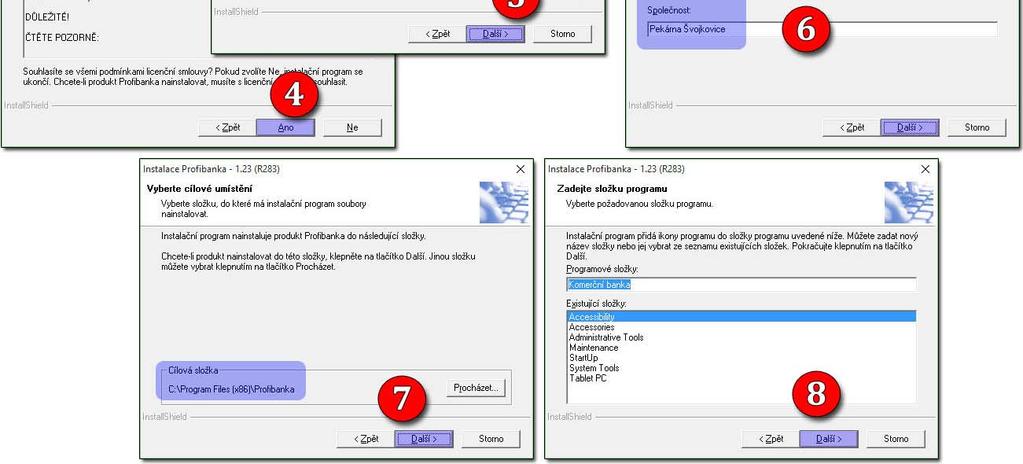Viewport: 1023px width, 464px height.
Task: Close the program folder dialog window
Action: [x=924, y=169]
